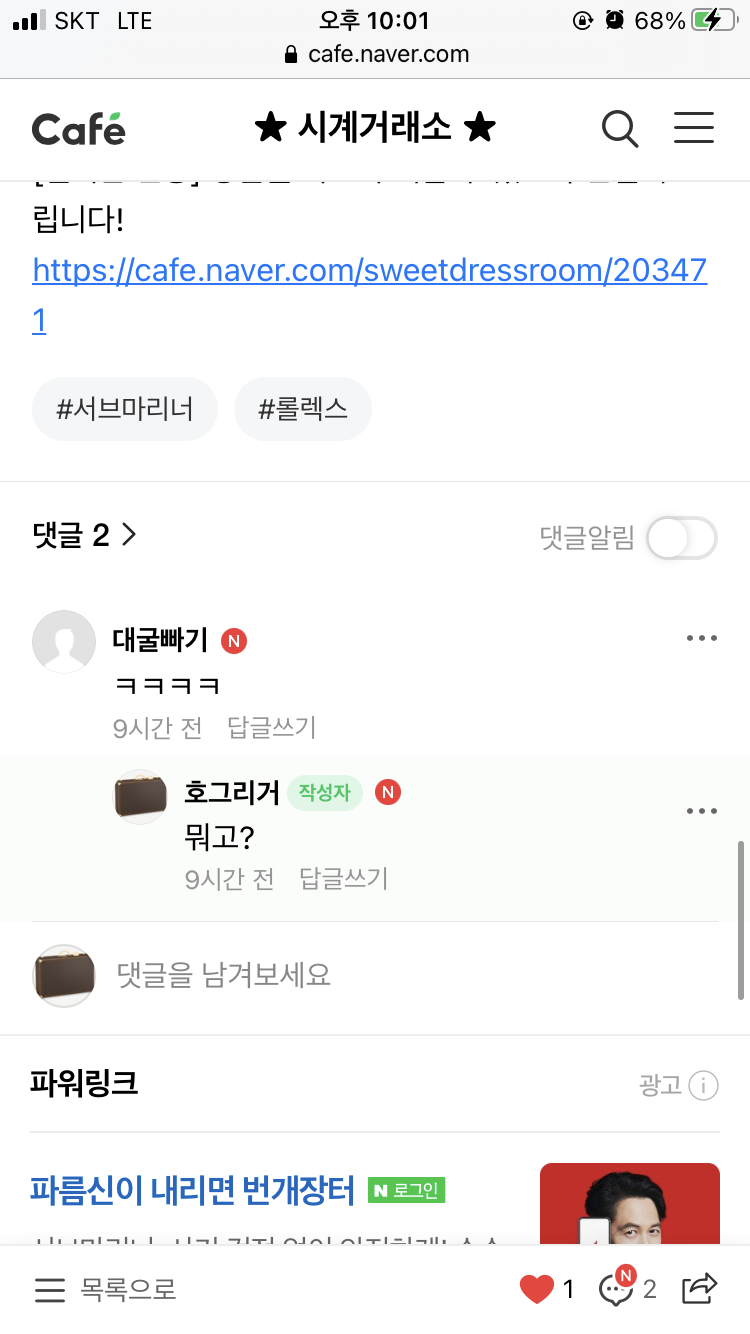Select the #롤렉스 hashtag
The width and height of the screenshot is (750, 1334).
click(302, 409)
